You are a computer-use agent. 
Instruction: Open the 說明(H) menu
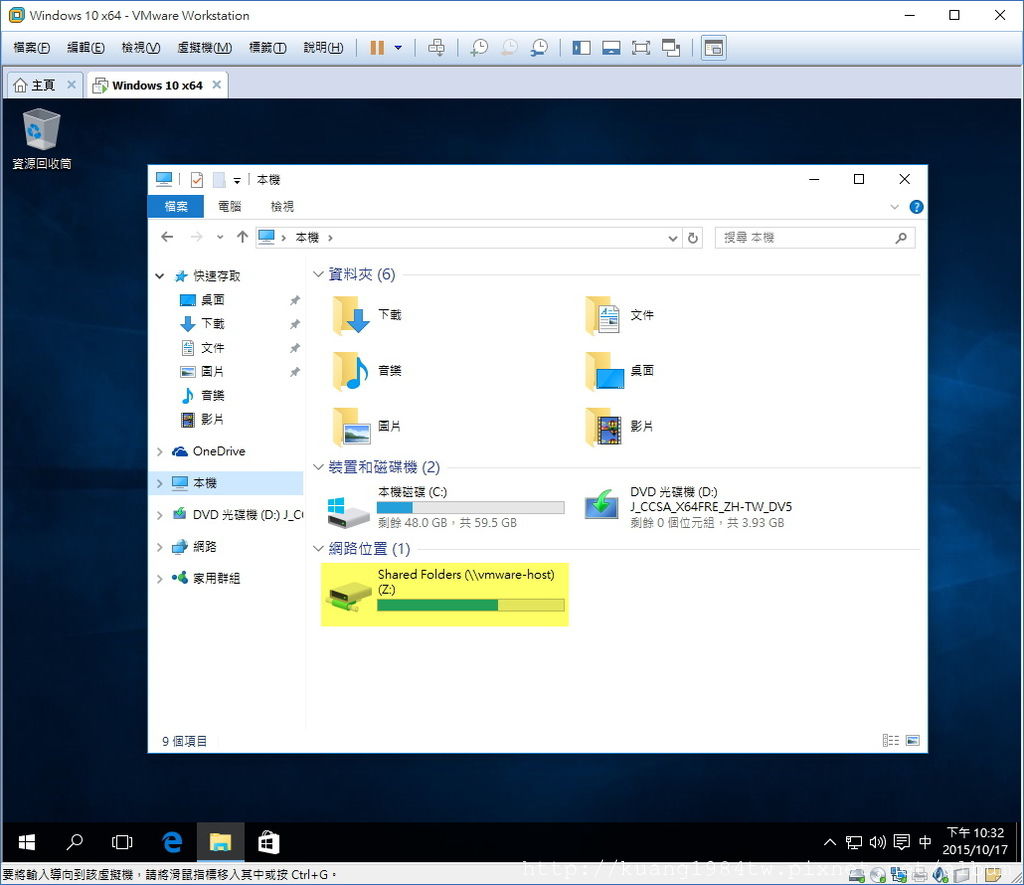tap(323, 48)
